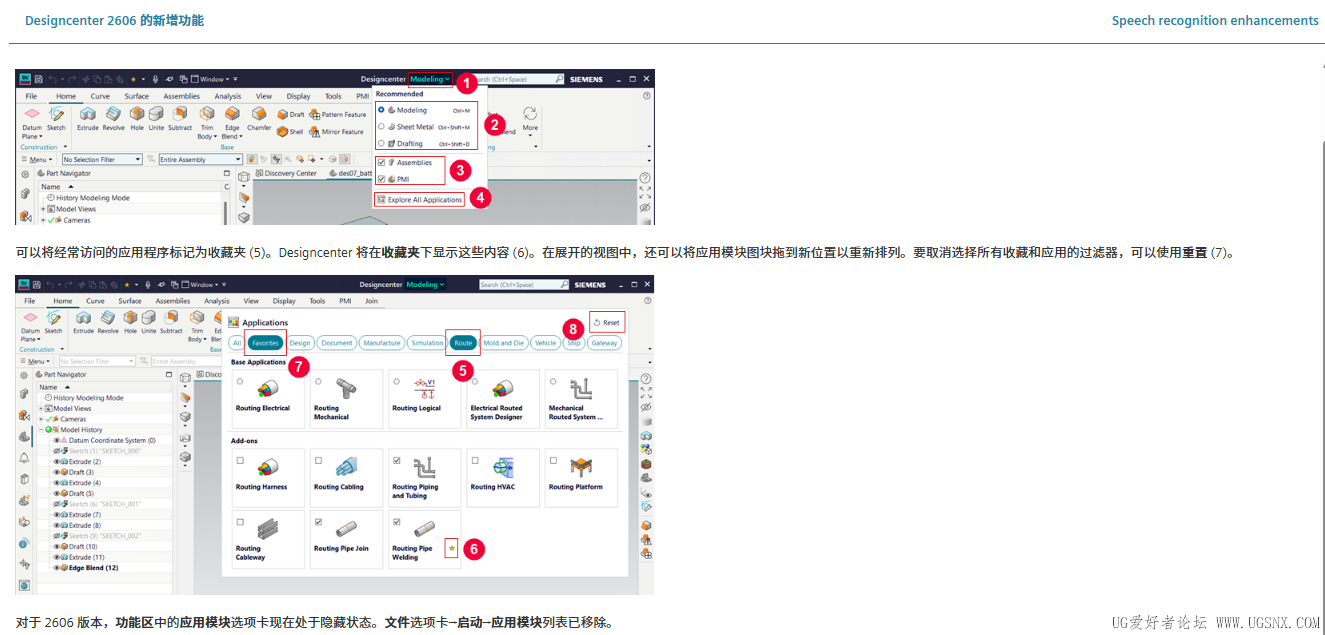This screenshot has height=635, width=1325.
Task: Select the Routing Logical radio button
Action: (x=396, y=381)
